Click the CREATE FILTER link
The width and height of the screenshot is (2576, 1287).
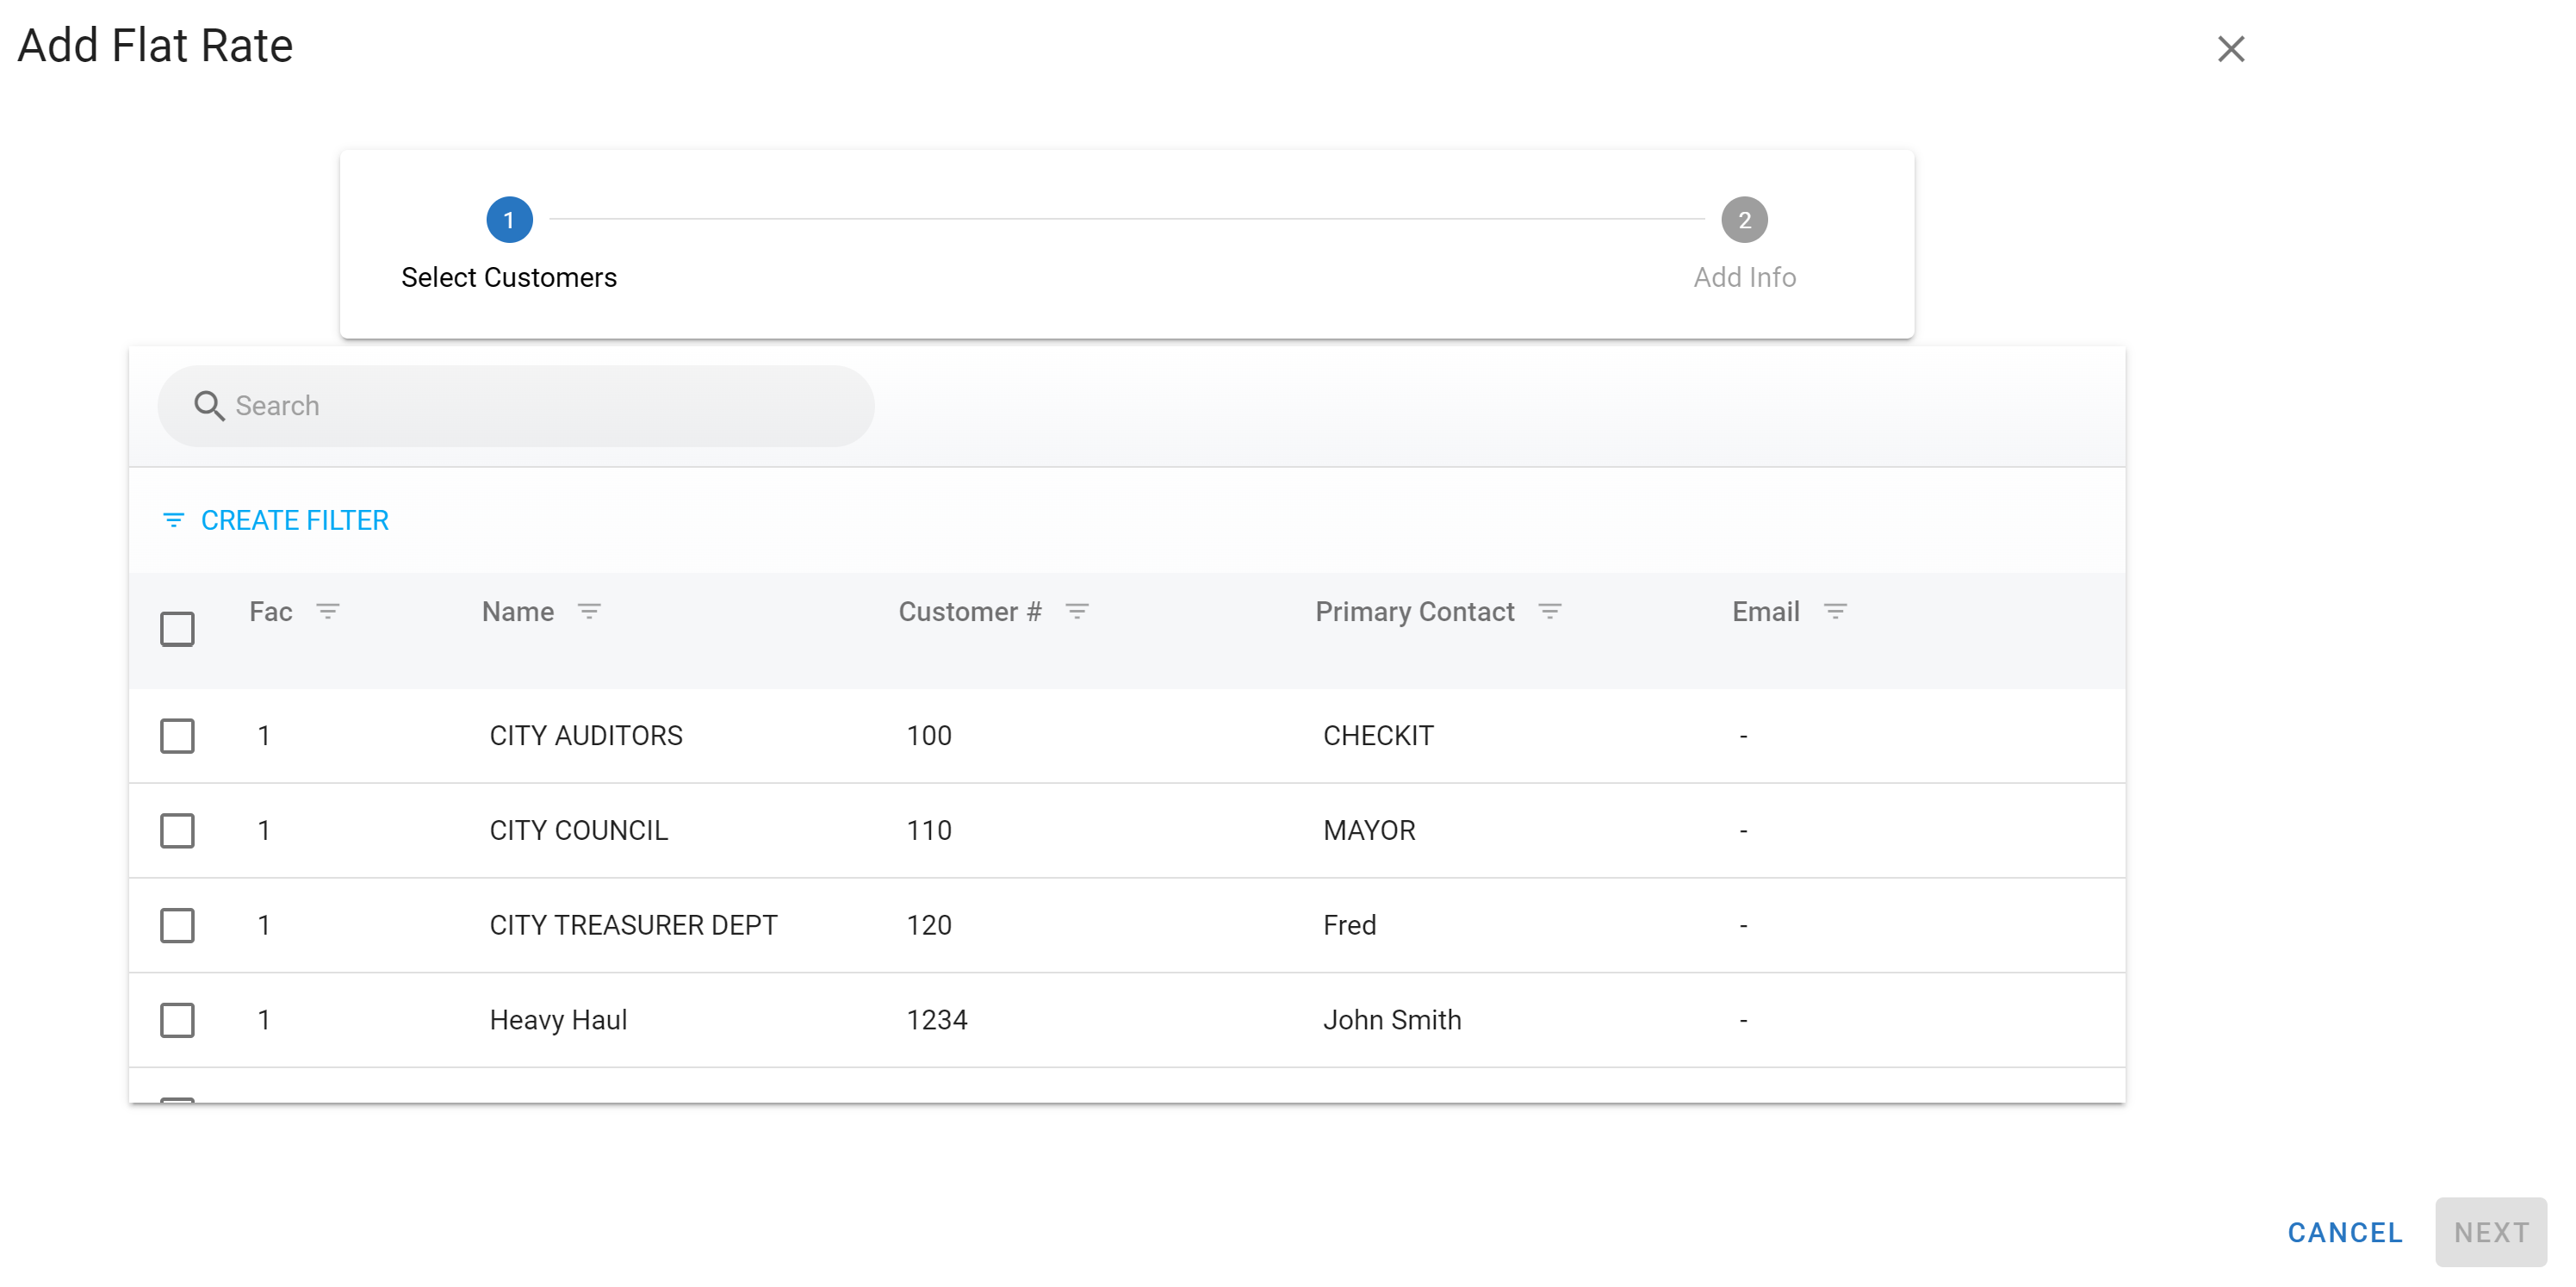point(294,520)
